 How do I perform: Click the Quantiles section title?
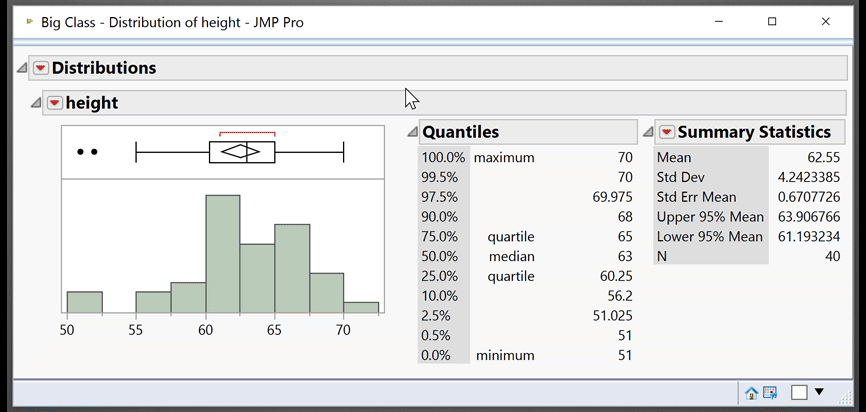coord(461,132)
